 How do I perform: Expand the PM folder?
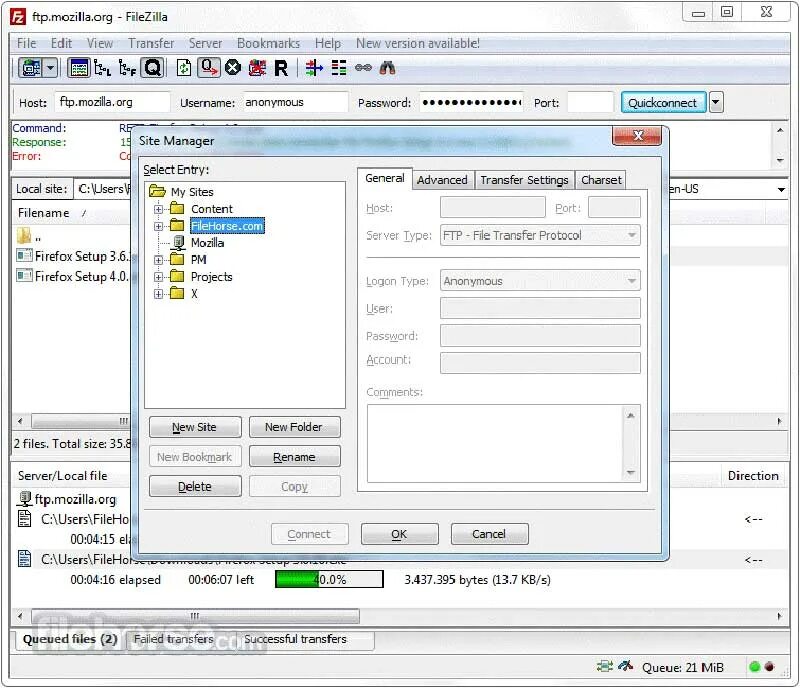point(159,260)
